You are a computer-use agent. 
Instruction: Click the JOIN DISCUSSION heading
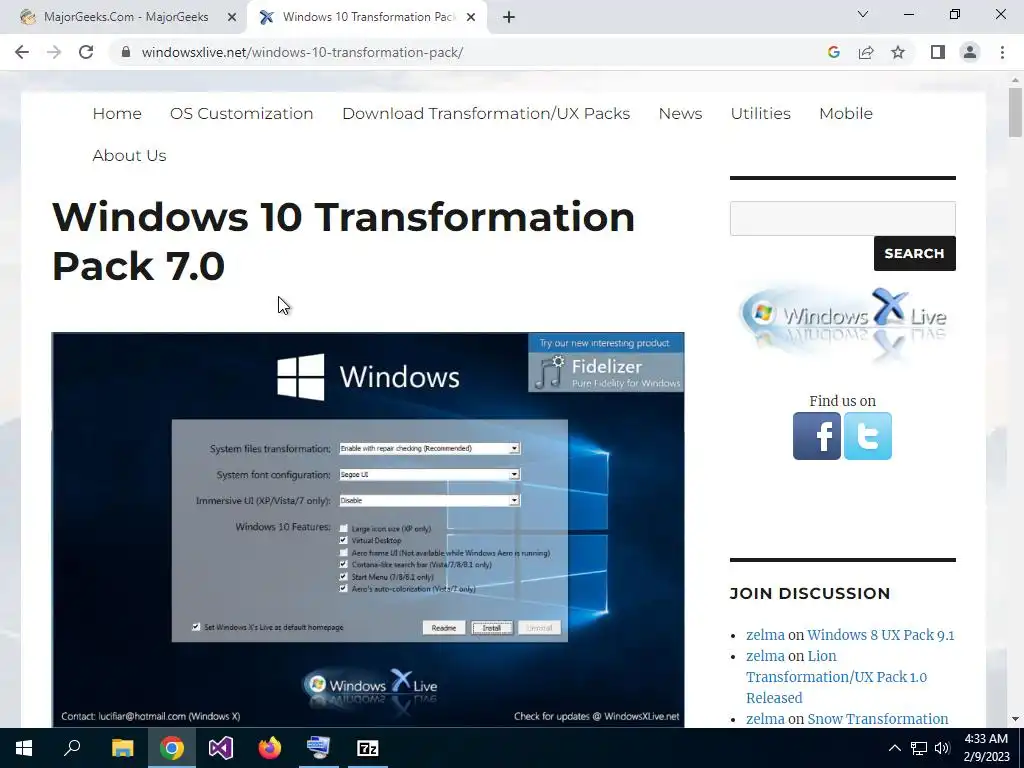(810, 593)
